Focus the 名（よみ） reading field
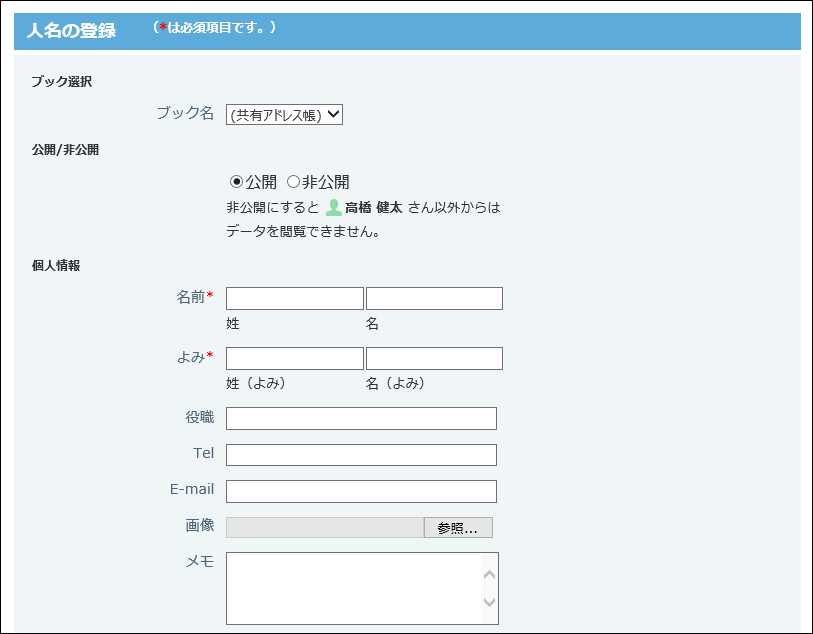This screenshot has height=634, width=813. [x=434, y=359]
